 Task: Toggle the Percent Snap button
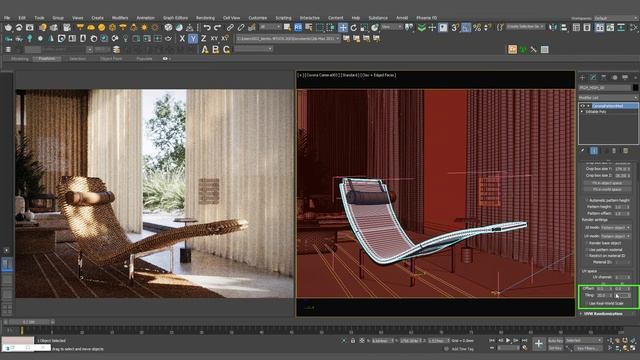(x=476, y=27)
